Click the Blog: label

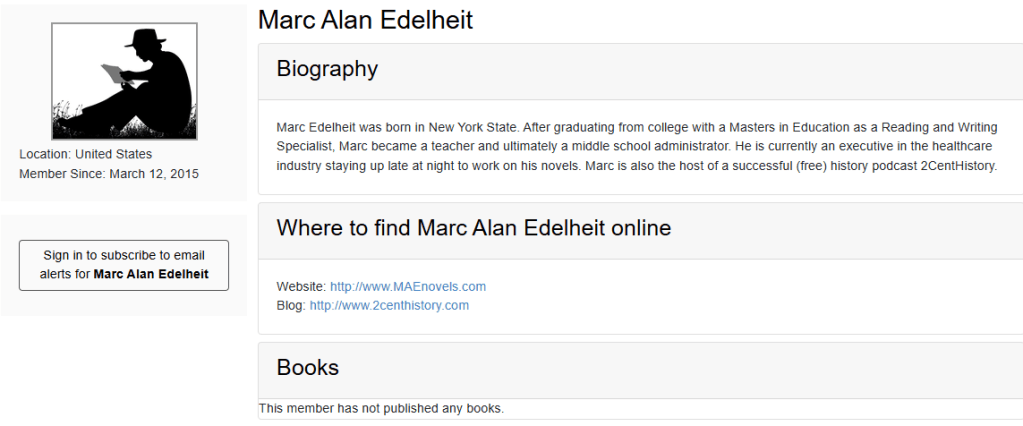coord(291,305)
